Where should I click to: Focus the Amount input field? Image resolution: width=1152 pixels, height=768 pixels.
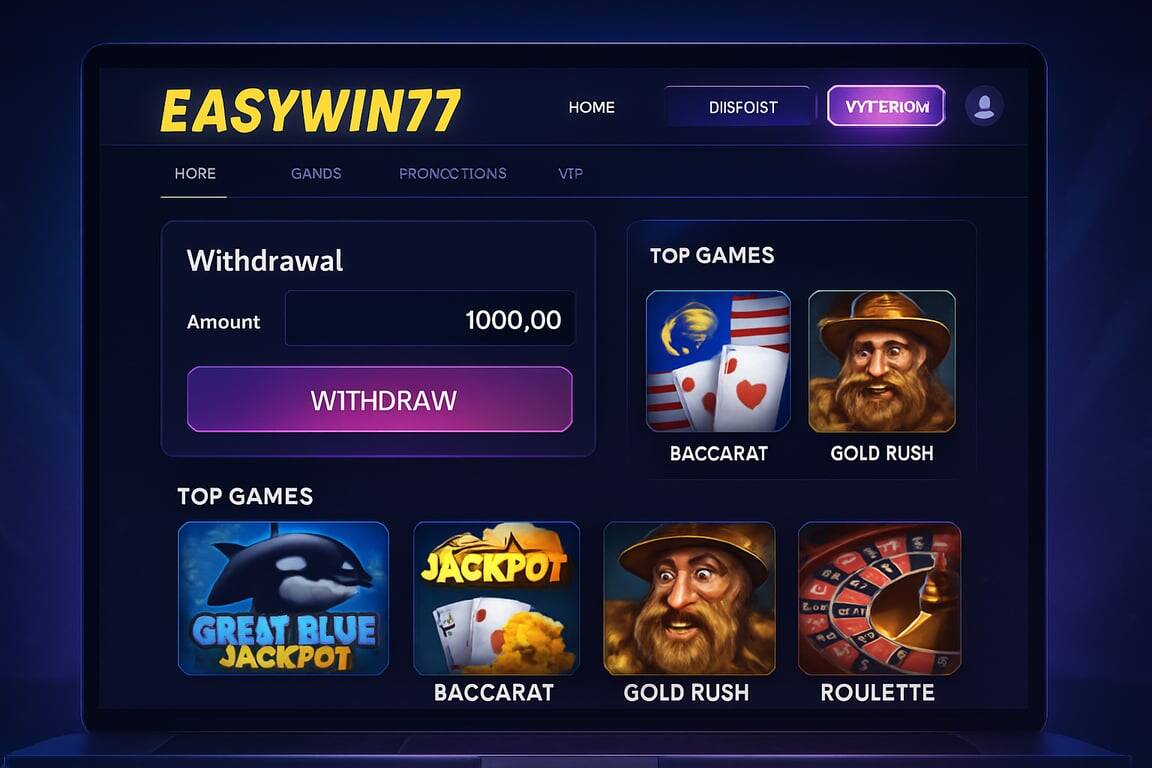[x=430, y=319]
